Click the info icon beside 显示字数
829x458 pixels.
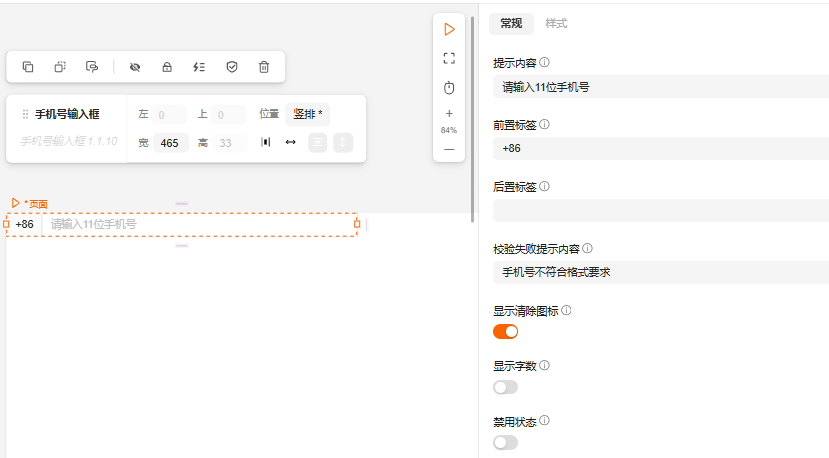click(544, 365)
